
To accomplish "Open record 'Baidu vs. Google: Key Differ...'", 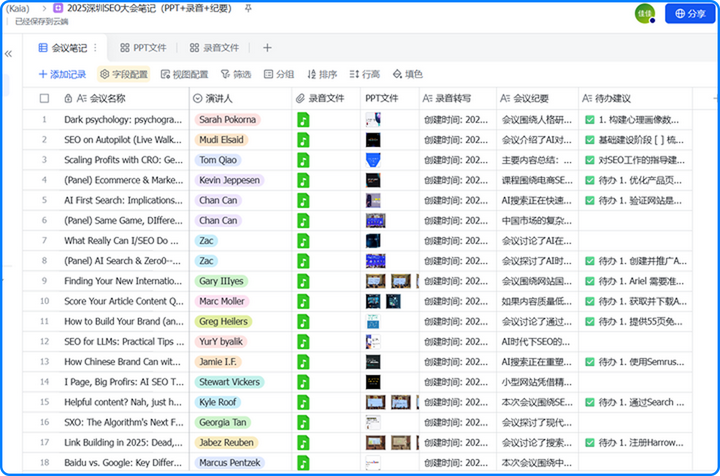I will 123,463.
